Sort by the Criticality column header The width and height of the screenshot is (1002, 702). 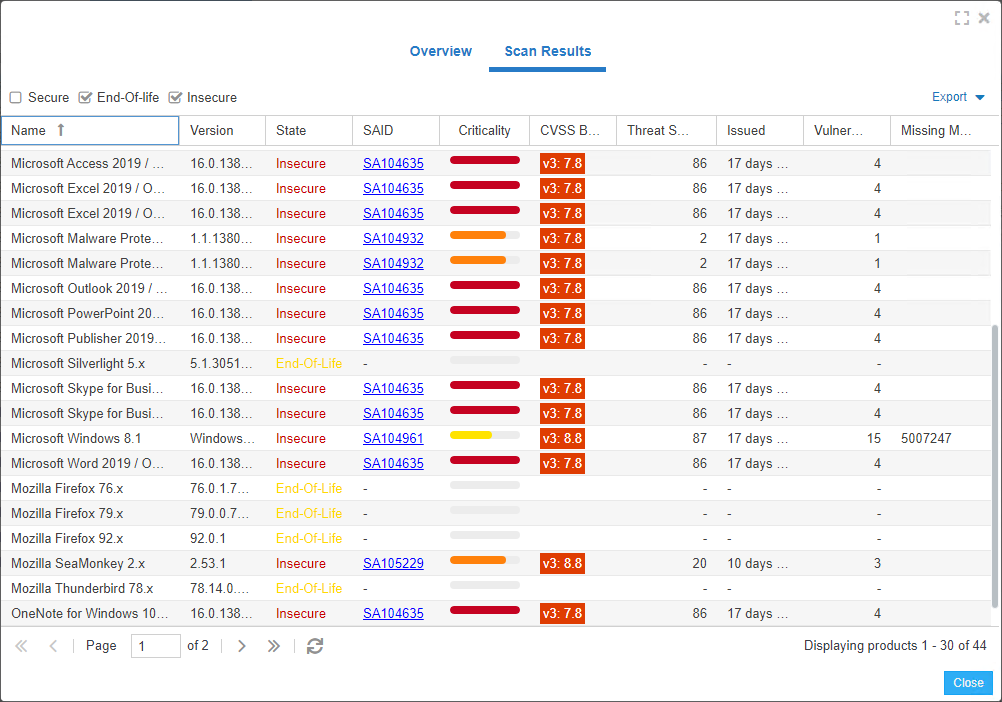click(484, 130)
